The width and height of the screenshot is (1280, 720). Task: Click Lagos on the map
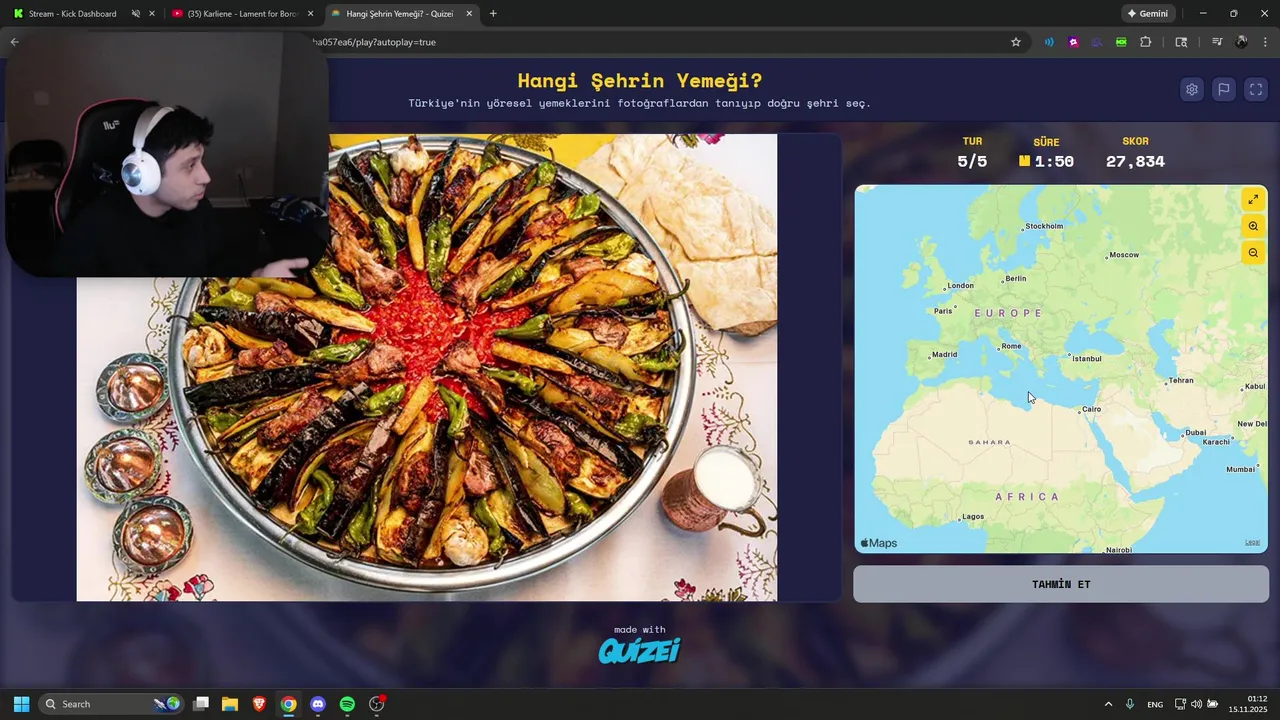point(971,517)
